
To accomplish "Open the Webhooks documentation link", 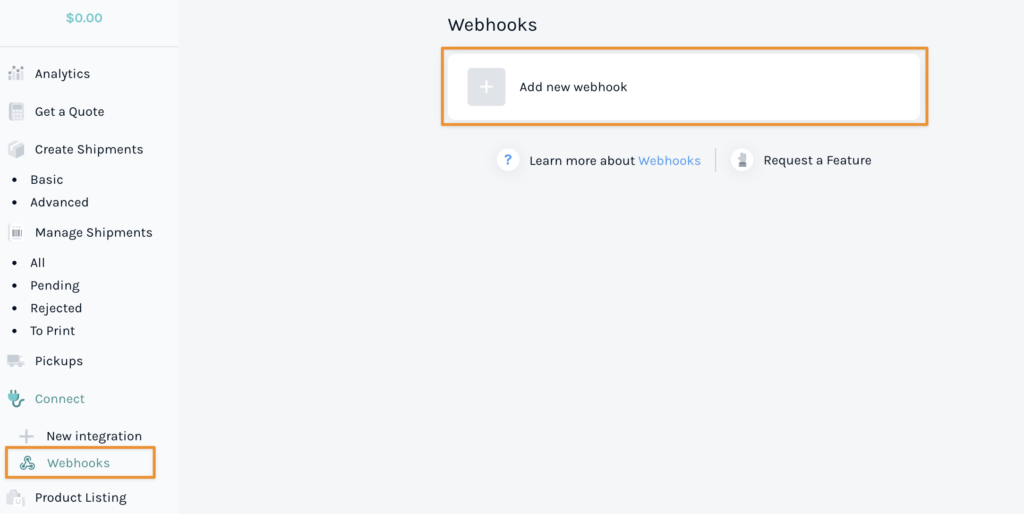I will pyautogui.click(x=669, y=160).
